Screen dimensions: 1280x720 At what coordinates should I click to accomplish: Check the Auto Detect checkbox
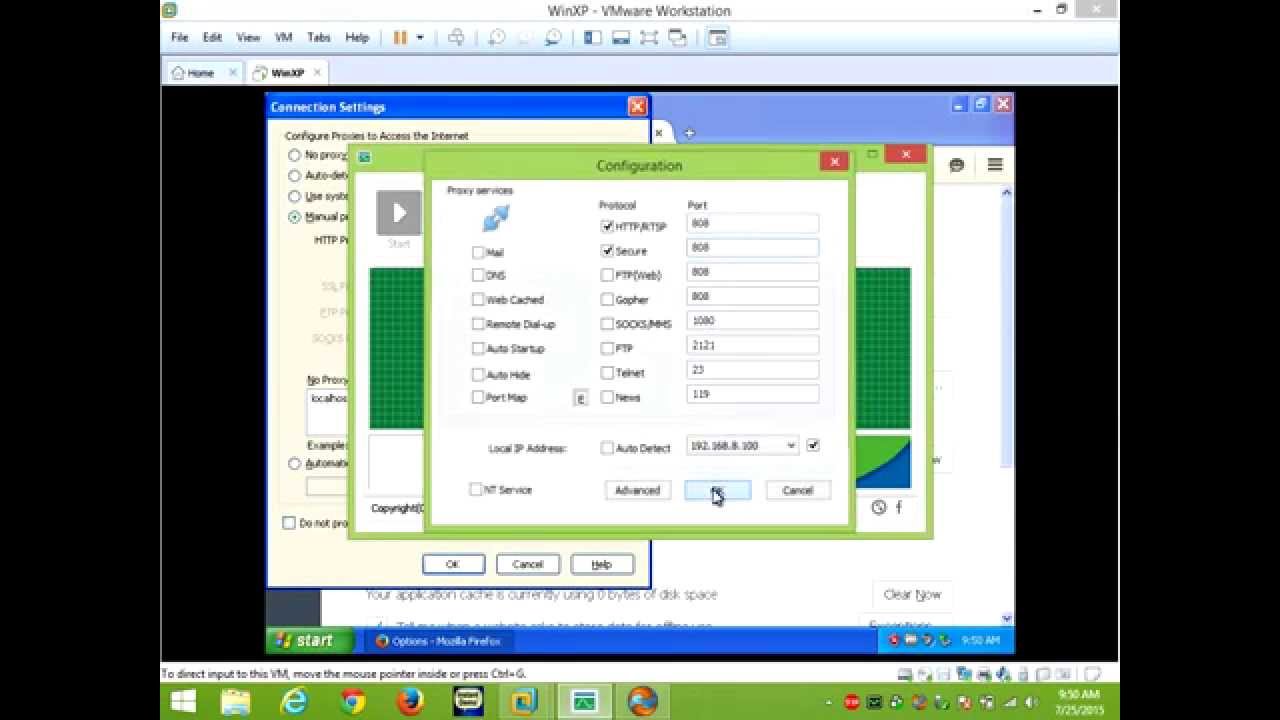(x=607, y=448)
